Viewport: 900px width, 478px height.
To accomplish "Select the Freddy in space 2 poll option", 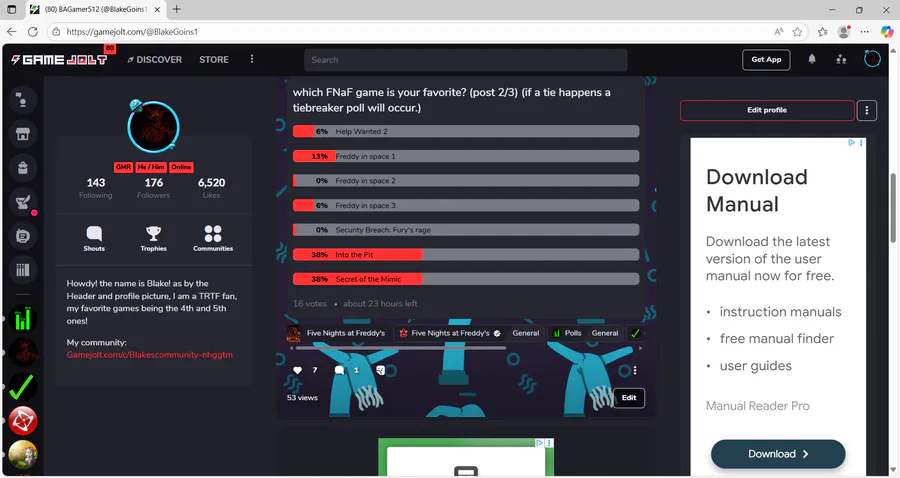I will [465, 181].
